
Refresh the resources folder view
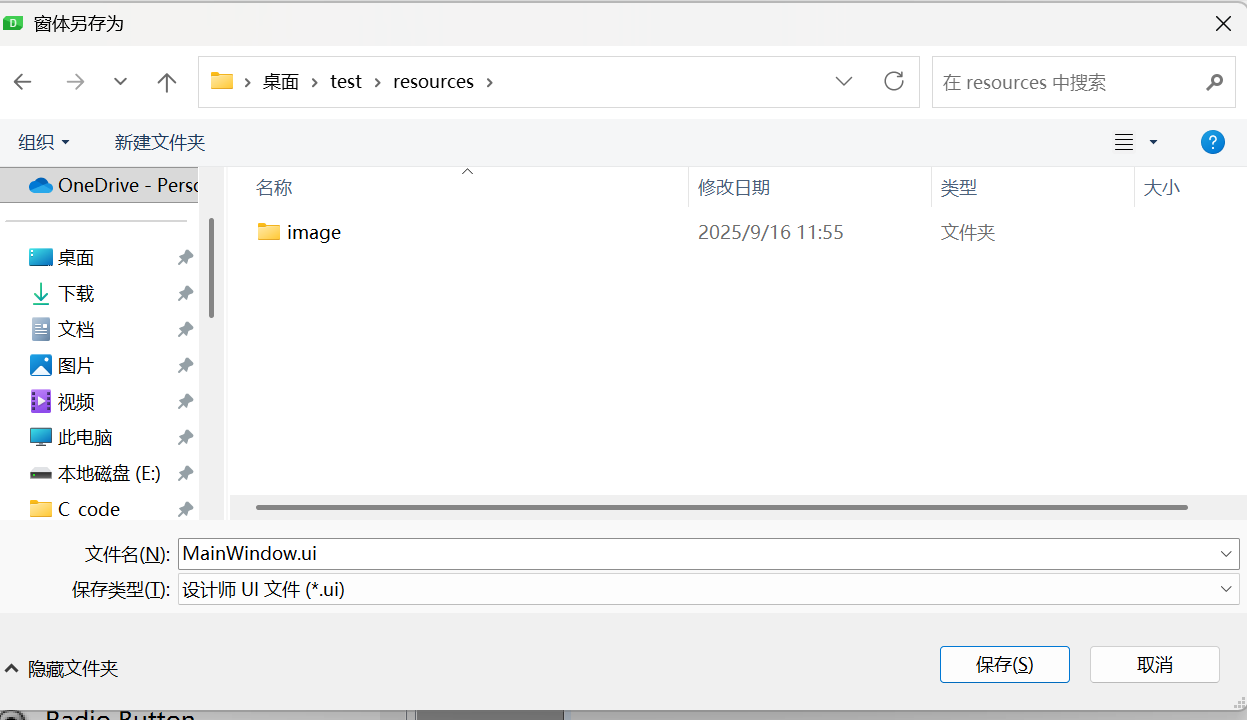tap(894, 81)
